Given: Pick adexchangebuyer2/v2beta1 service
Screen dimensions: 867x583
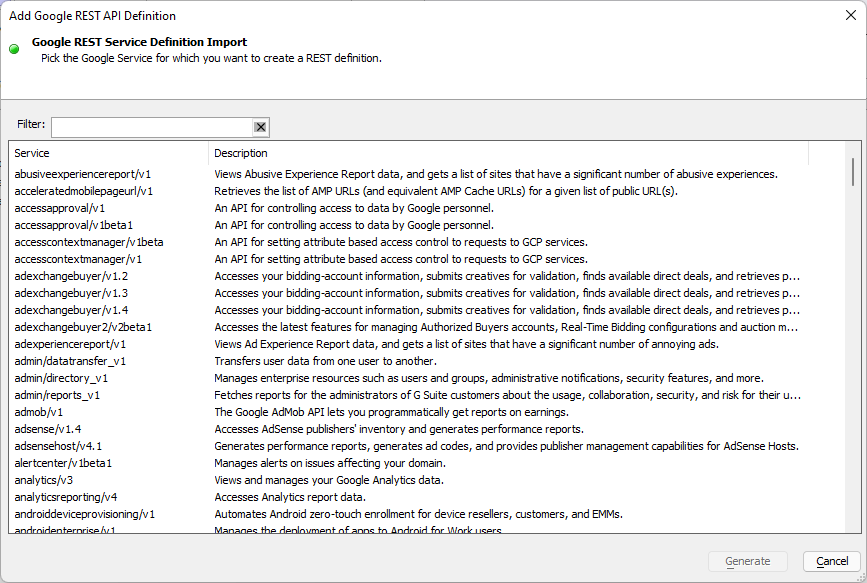Looking at the screenshot, I should pyautogui.click(x=83, y=327).
